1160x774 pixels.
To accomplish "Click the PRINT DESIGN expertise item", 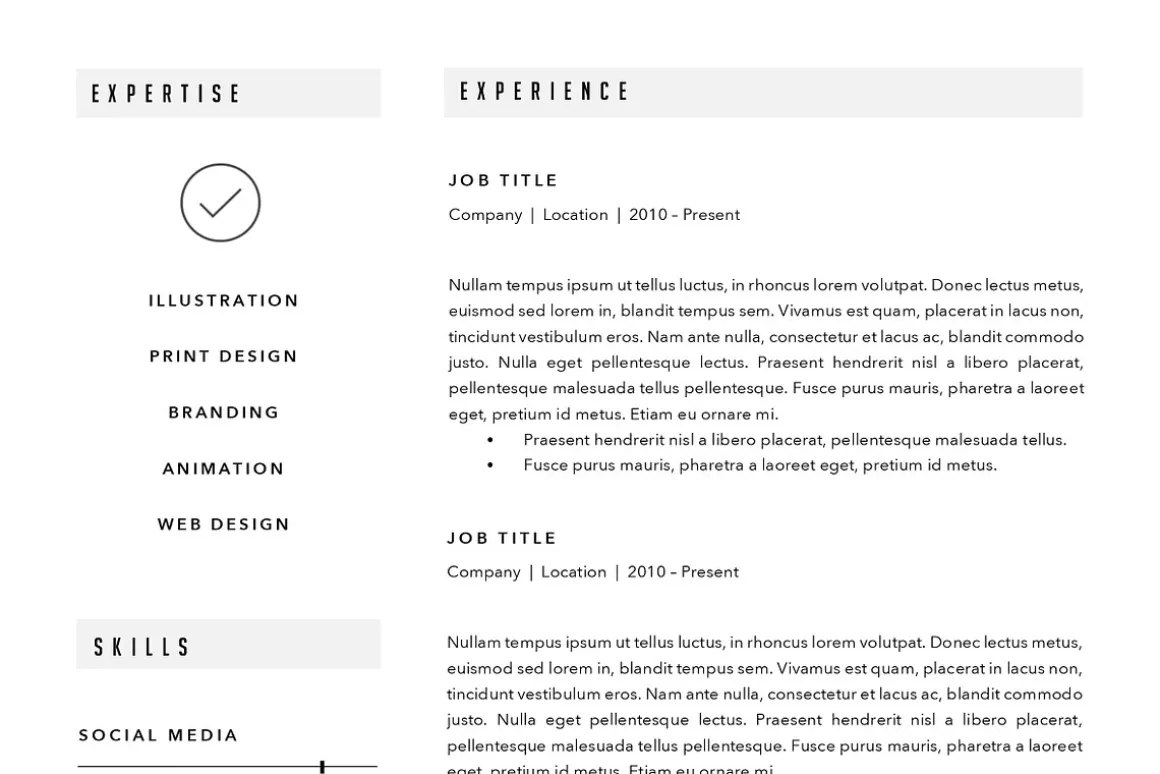I will pyautogui.click(x=223, y=356).
